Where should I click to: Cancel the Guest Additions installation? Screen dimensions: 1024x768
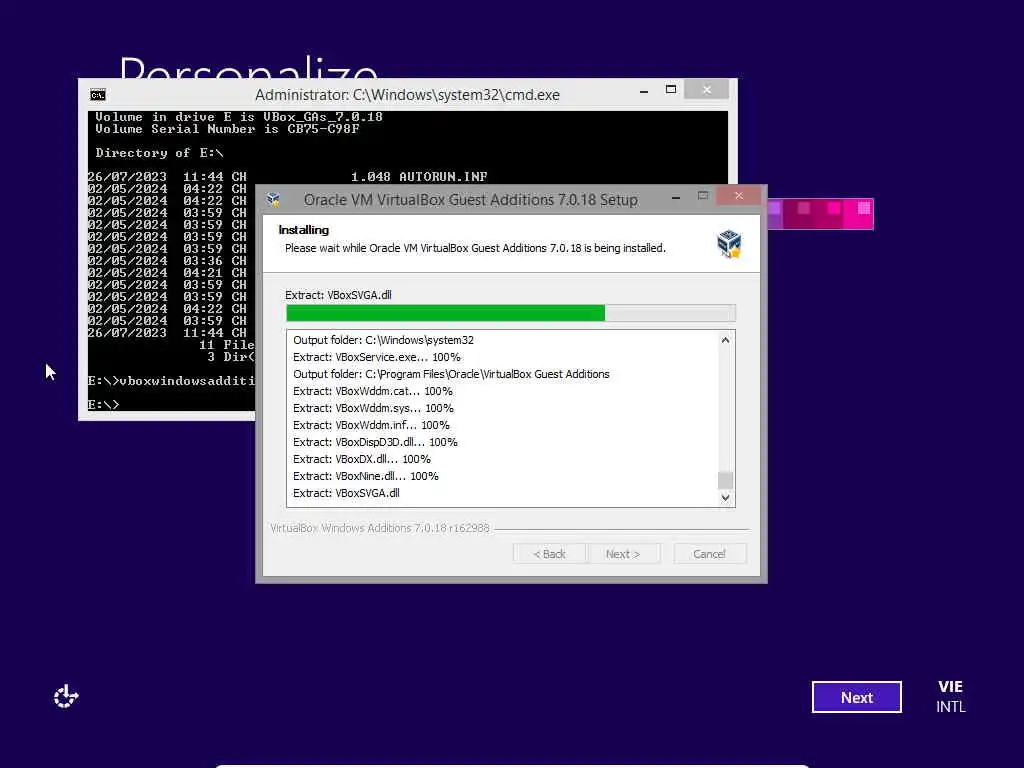click(709, 554)
